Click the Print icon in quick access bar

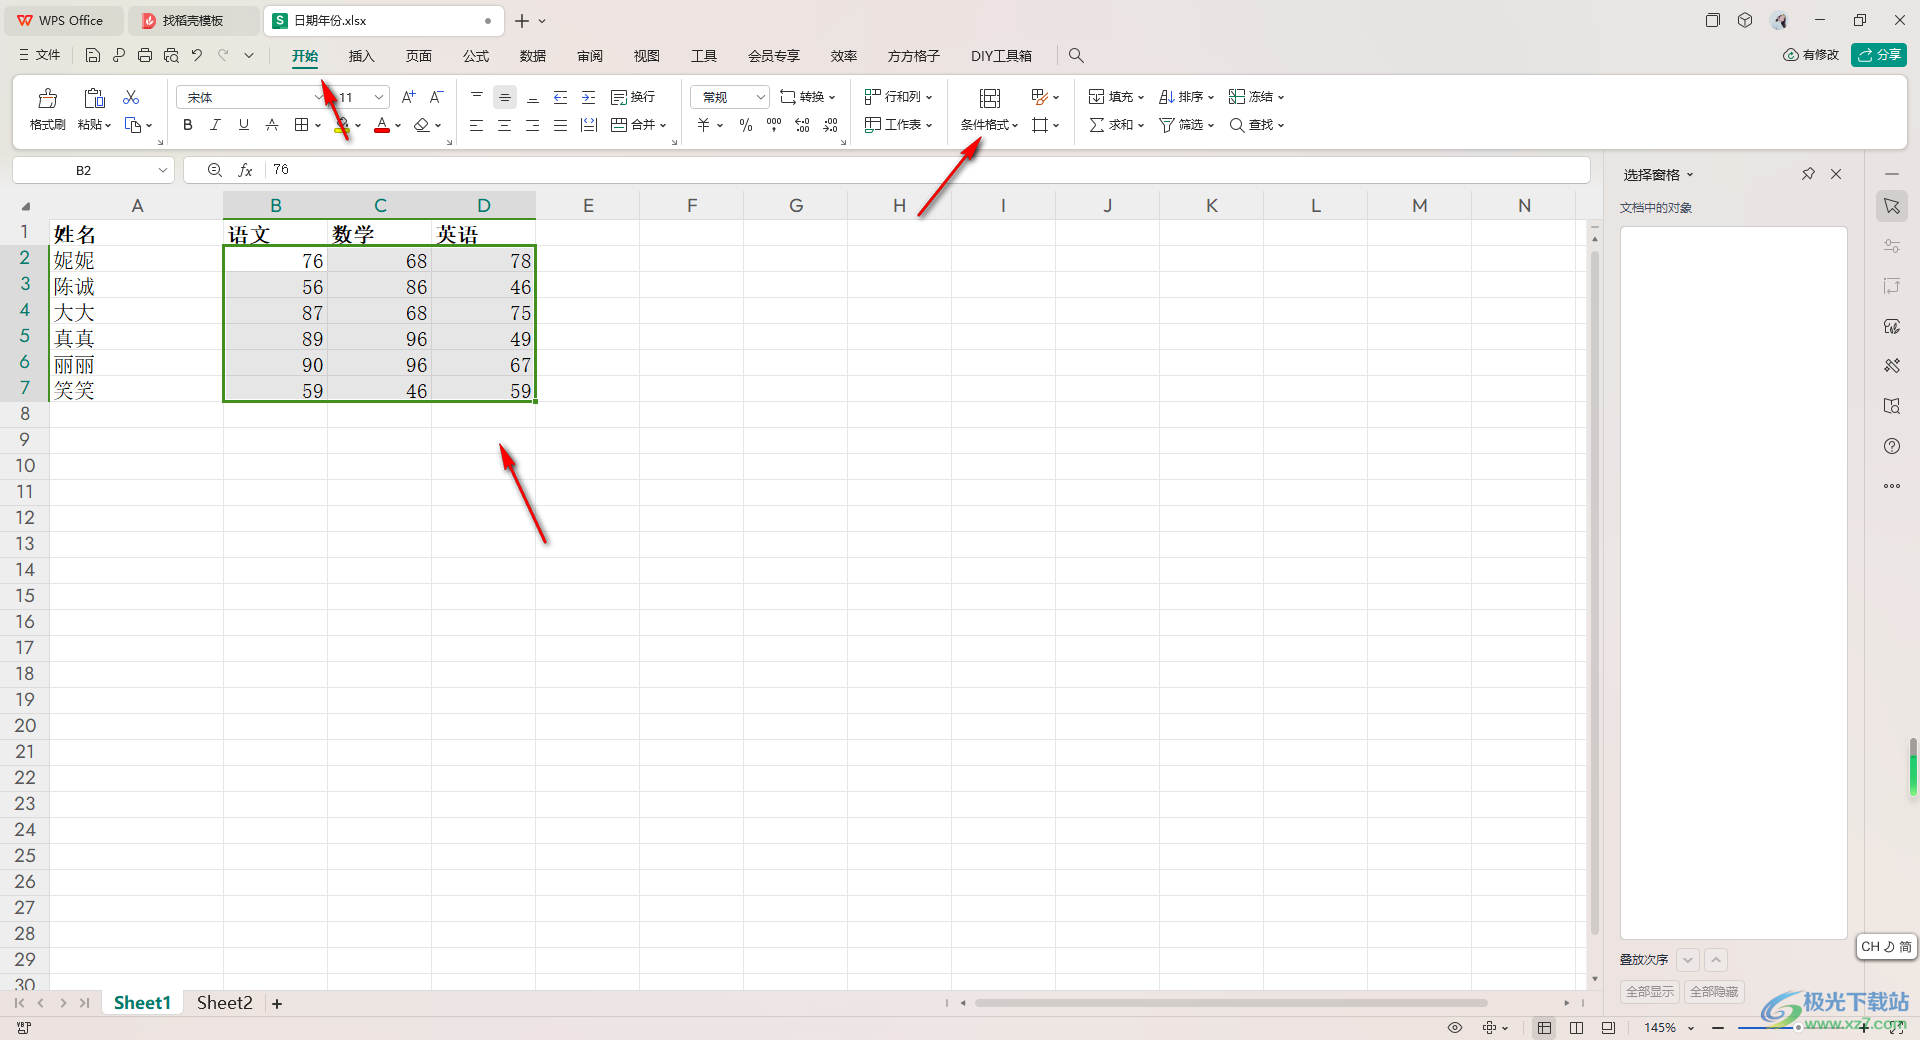(145, 56)
